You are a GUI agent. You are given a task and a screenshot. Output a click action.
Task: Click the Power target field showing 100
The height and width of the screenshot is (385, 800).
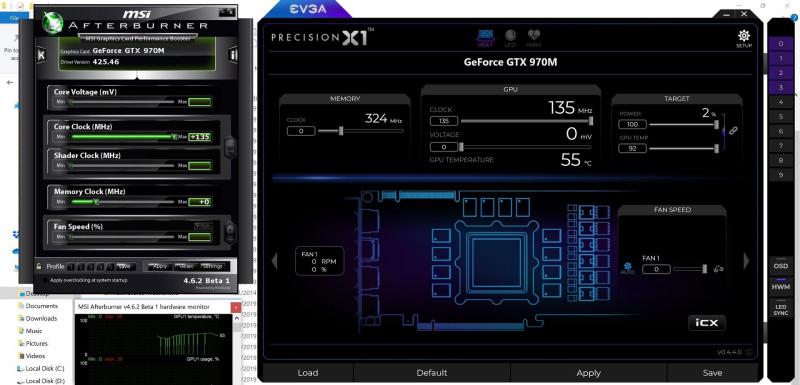633,124
